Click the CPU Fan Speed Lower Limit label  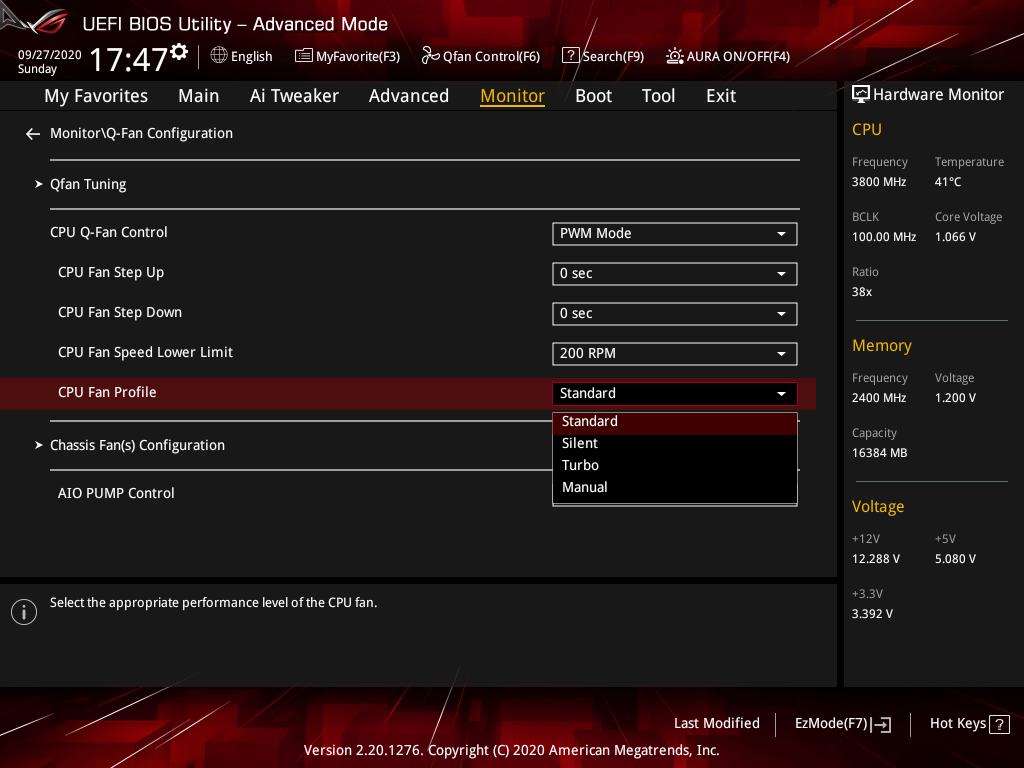[x=145, y=353]
